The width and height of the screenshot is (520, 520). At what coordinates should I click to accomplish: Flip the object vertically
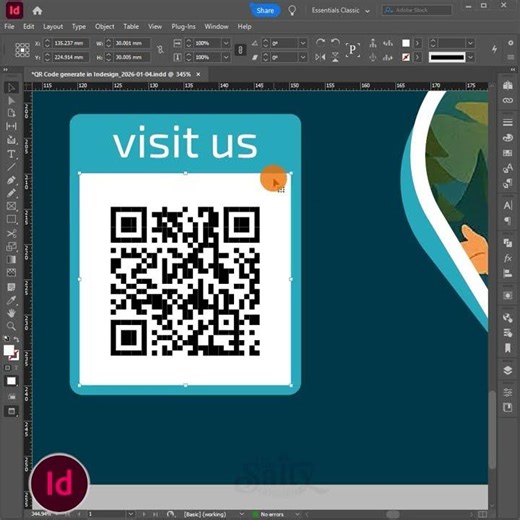335,57
